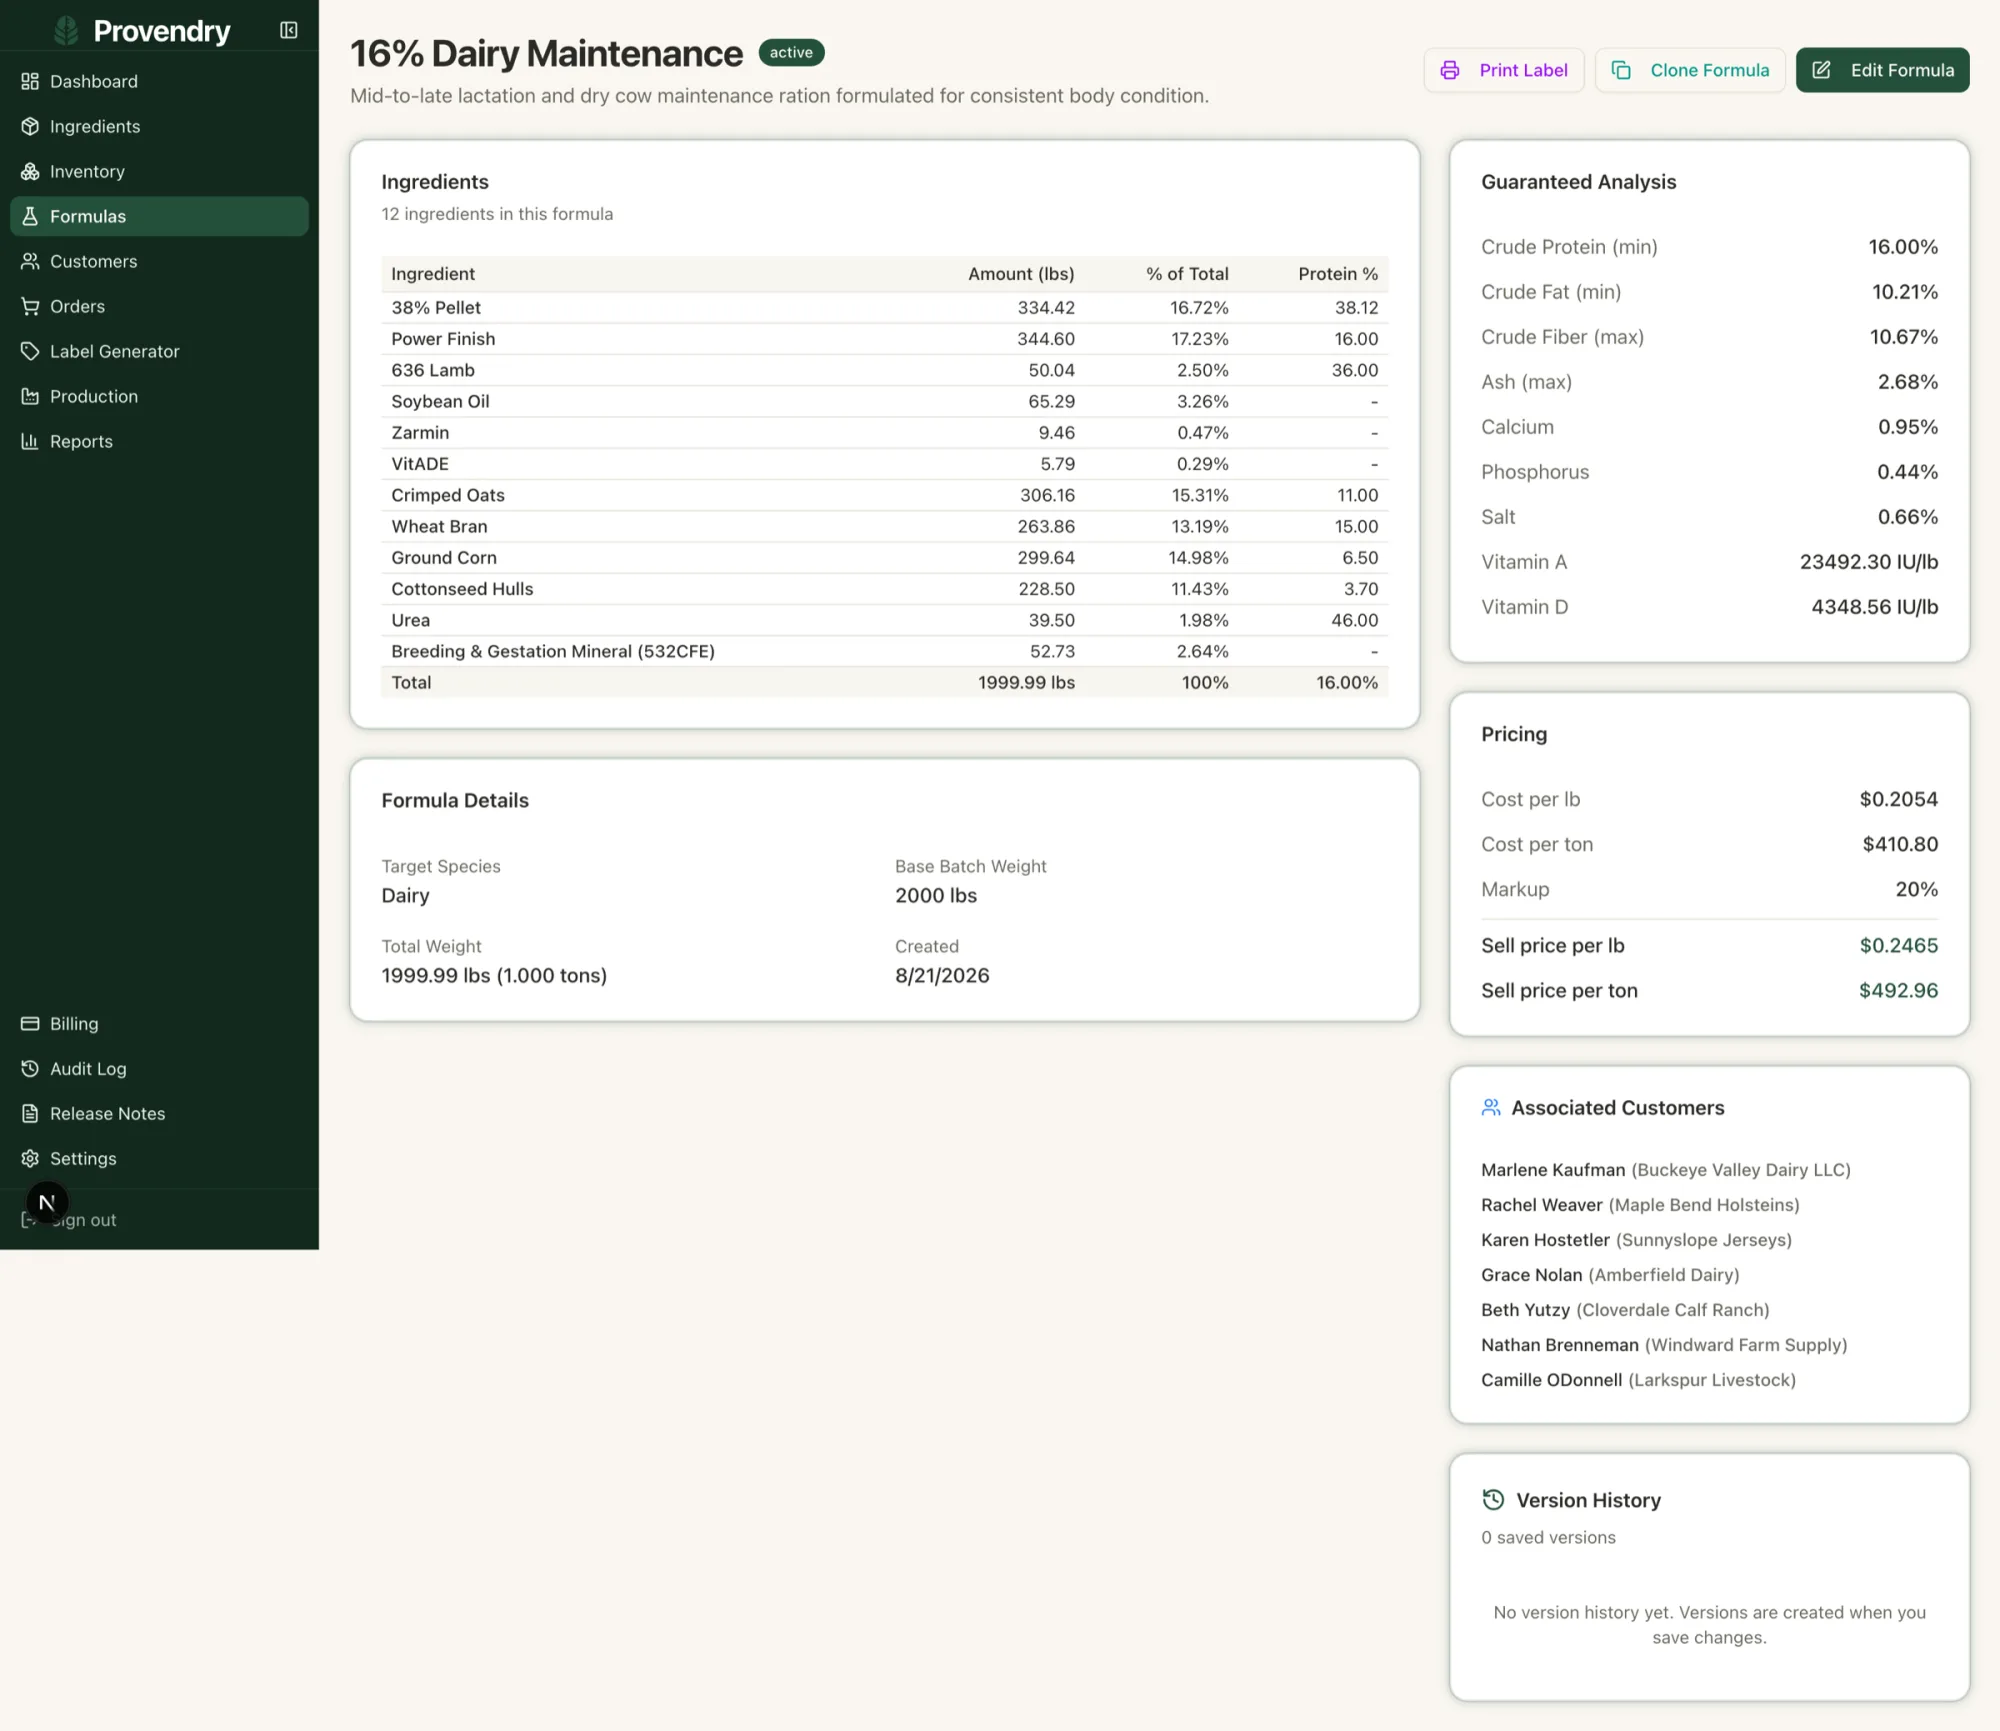Click the Protein % column header
The height and width of the screenshot is (1731, 2000).
(1338, 274)
